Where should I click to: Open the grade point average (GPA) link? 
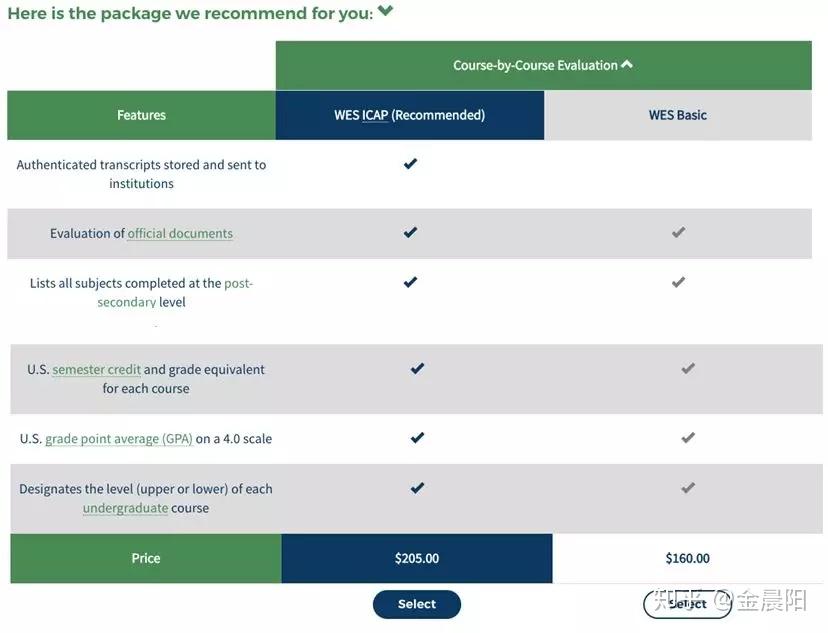tap(119, 439)
